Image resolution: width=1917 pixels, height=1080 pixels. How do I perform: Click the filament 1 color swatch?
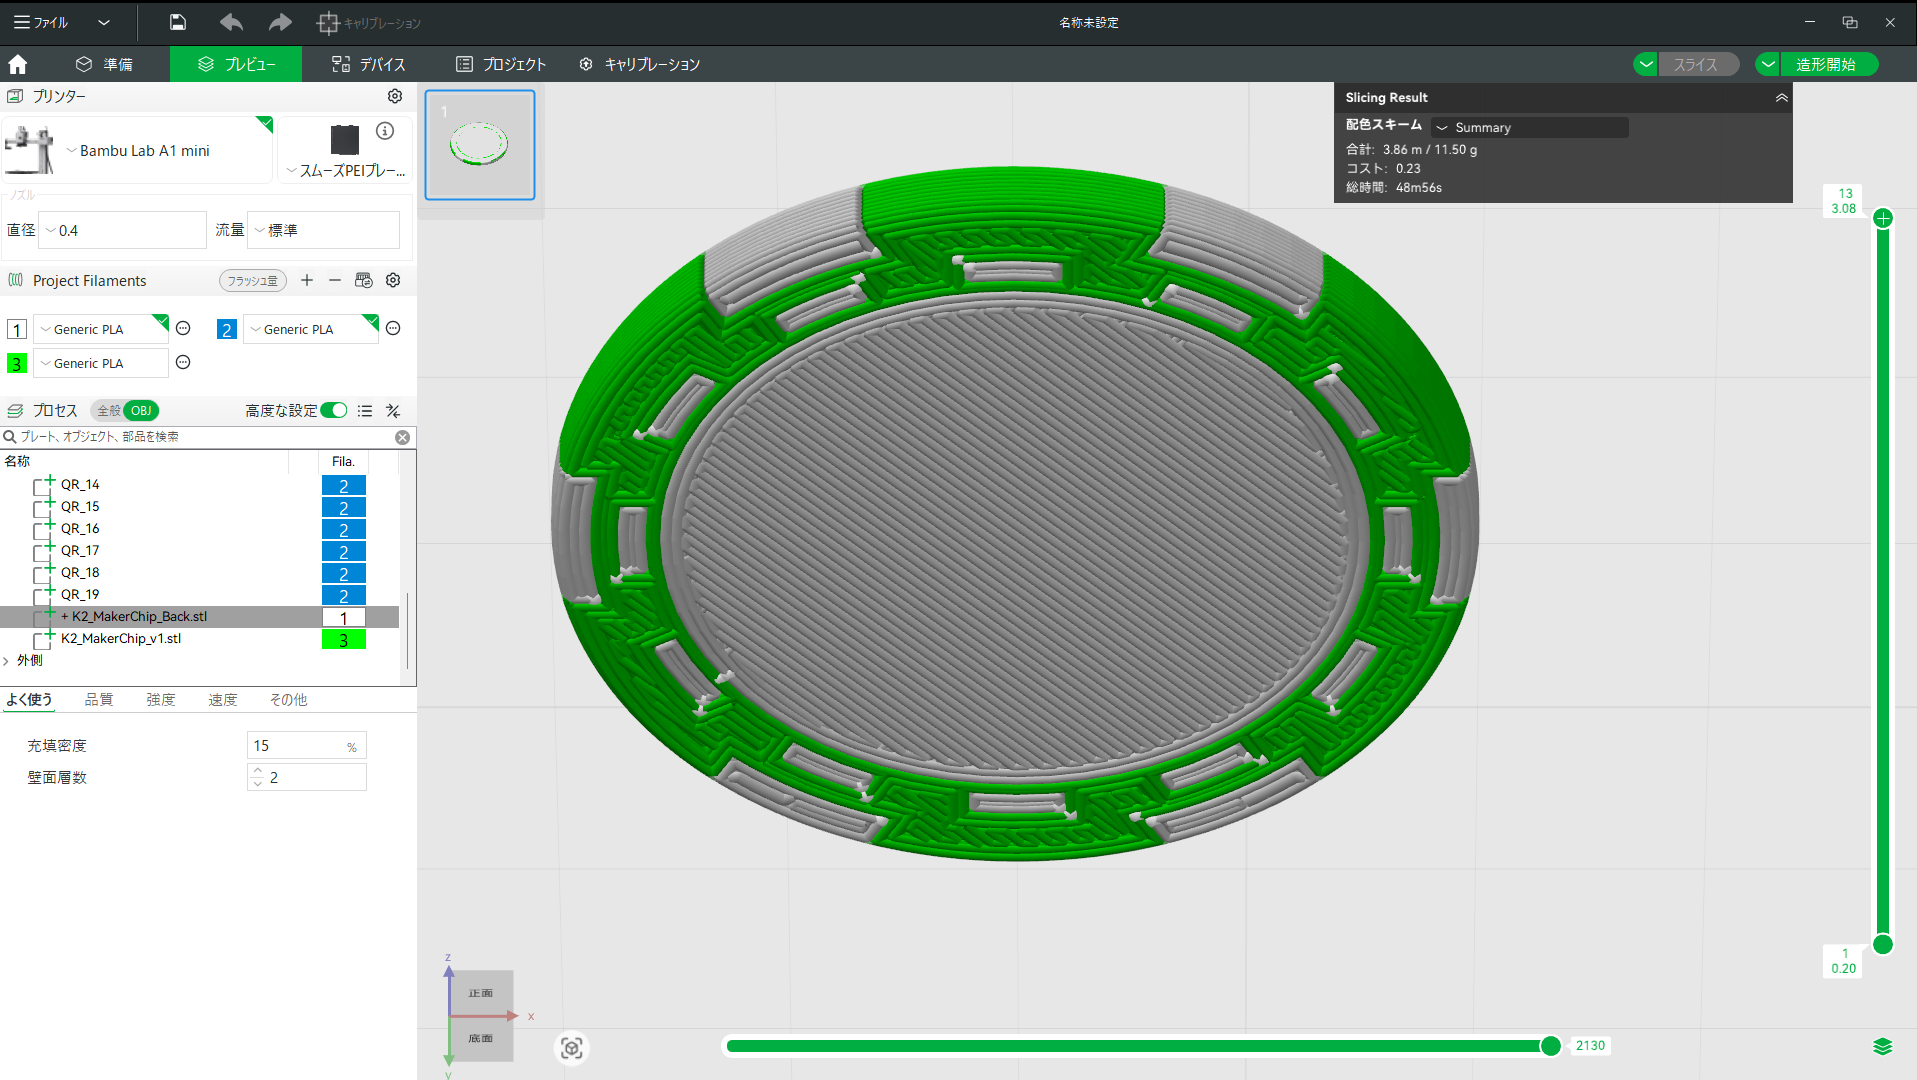(17, 329)
